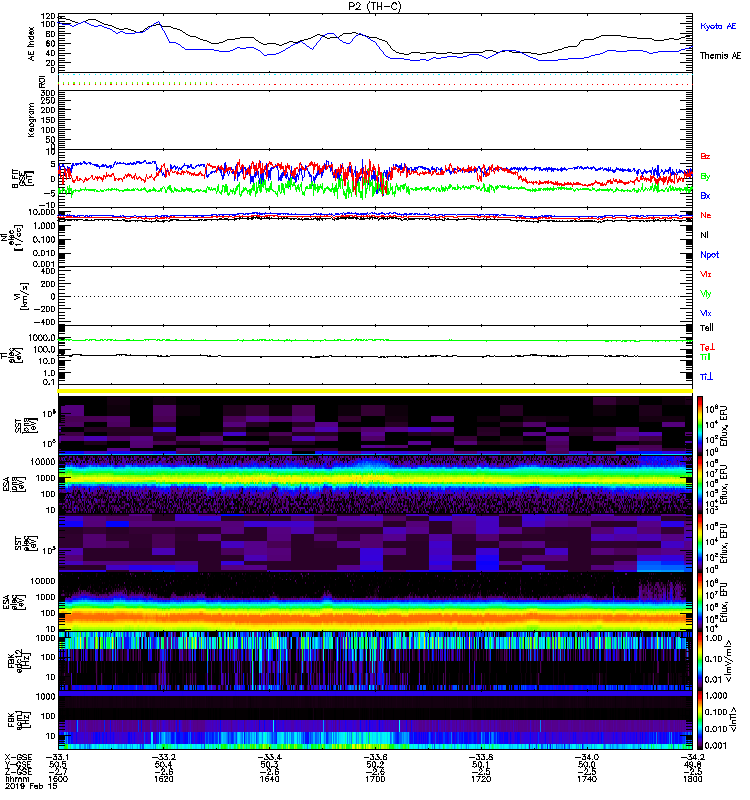Click the date label 2019 Feb 15
Screen dimensions: 750x800
pos(31,787)
